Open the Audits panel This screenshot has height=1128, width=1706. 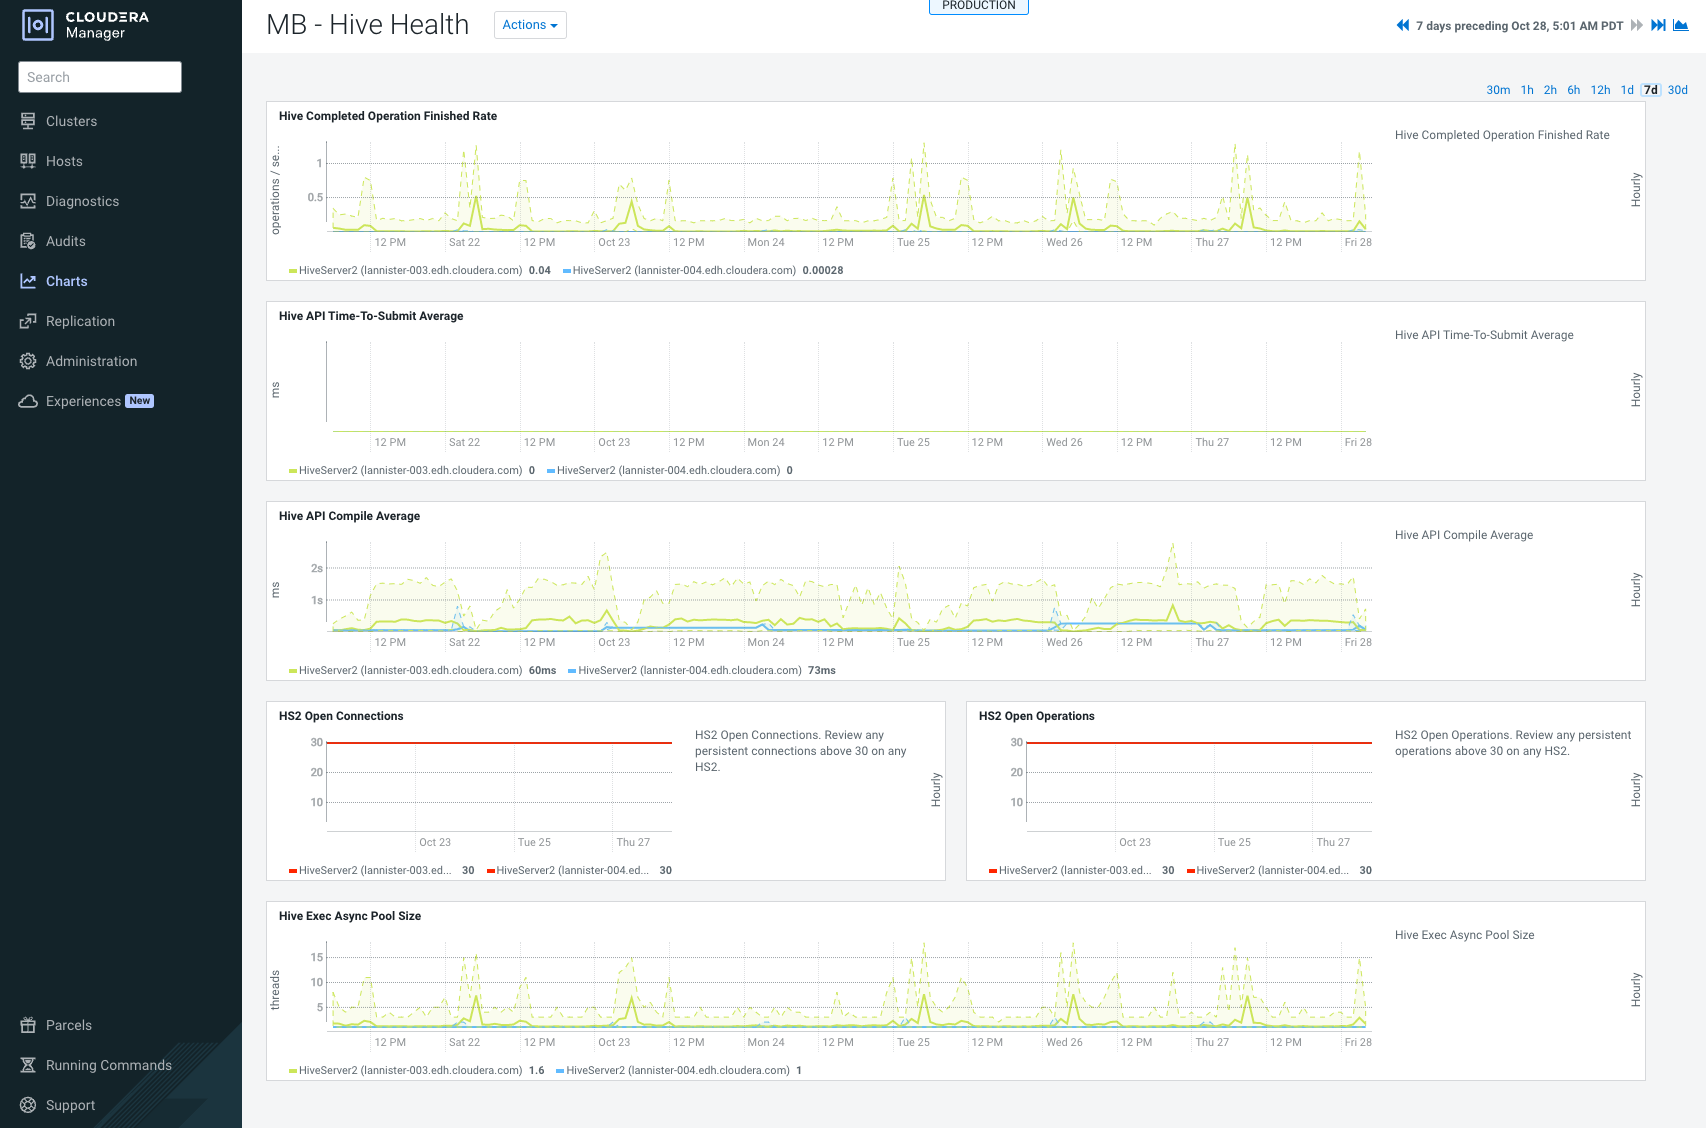click(x=67, y=241)
